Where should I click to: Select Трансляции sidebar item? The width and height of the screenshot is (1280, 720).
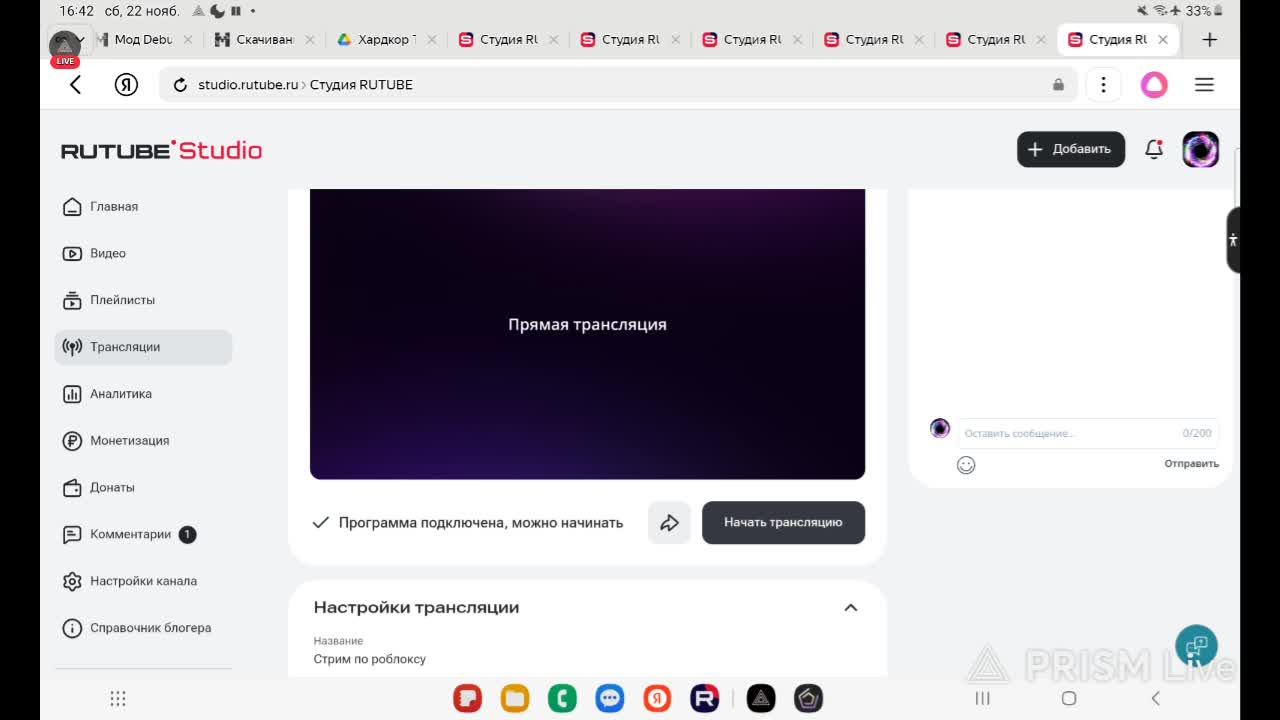coord(143,347)
